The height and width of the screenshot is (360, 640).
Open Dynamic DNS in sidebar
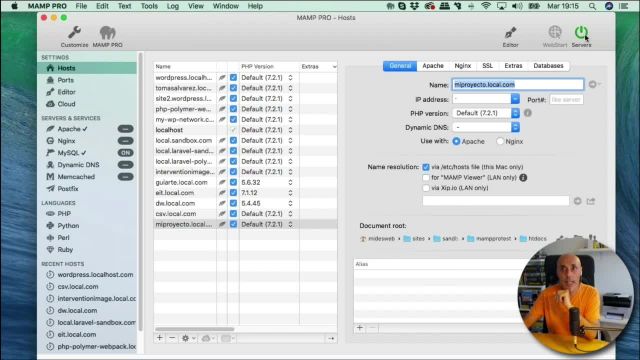[78, 164]
